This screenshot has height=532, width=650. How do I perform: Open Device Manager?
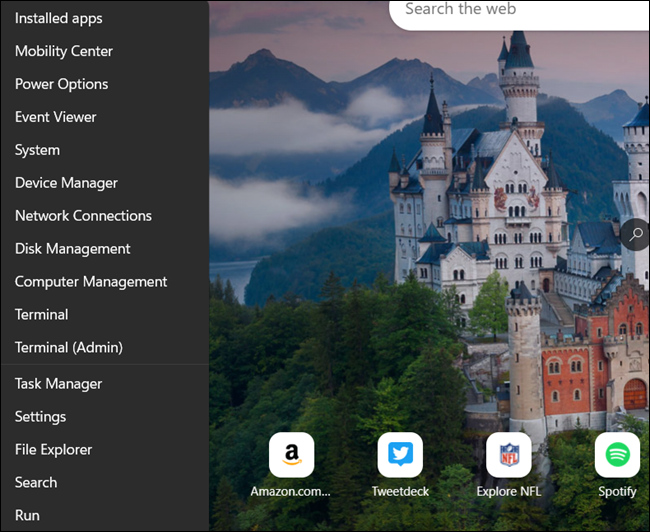(66, 183)
